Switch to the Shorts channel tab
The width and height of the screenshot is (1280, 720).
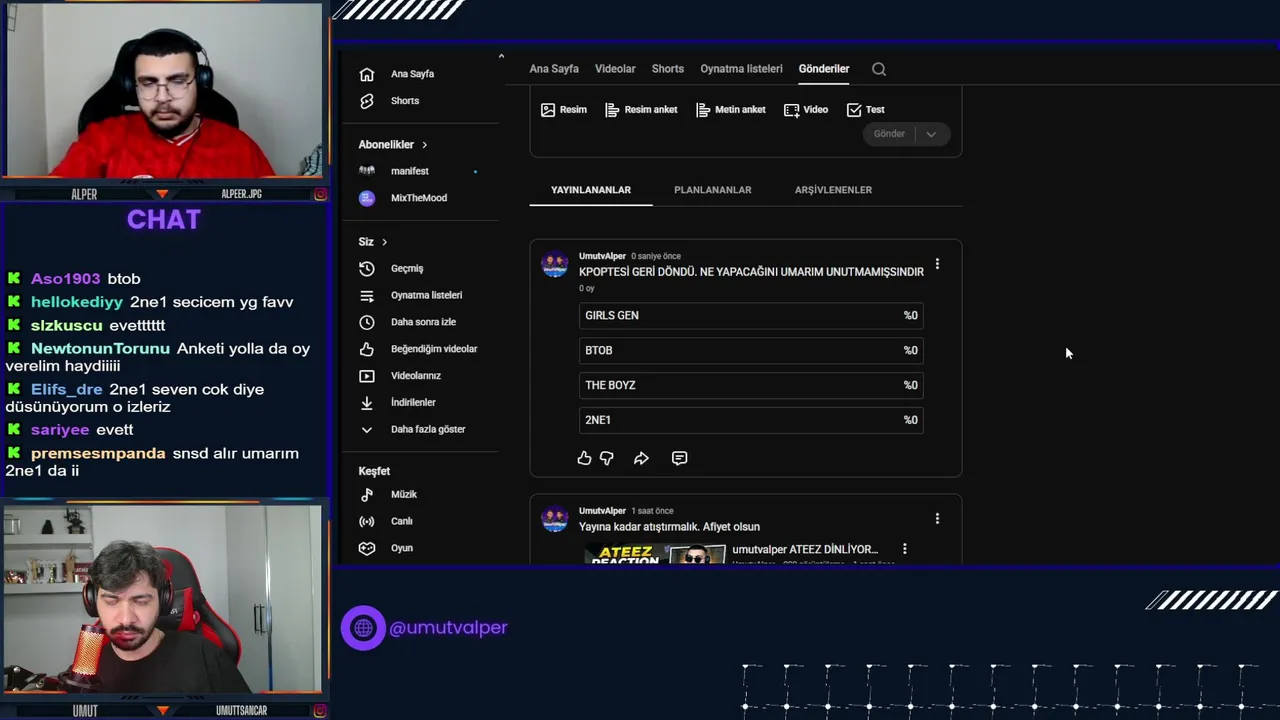pos(668,69)
